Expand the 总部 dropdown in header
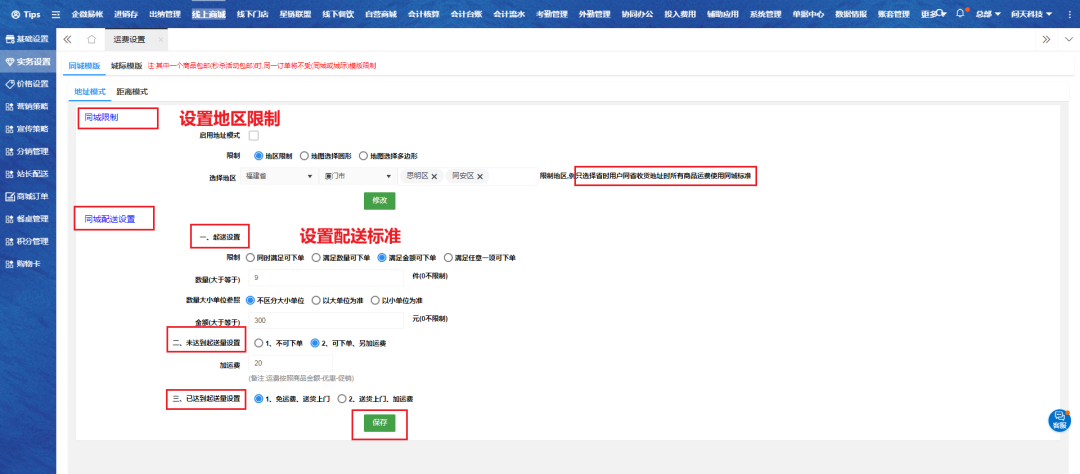Screen dimensions: 1080x474 pyautogui.click(x=988, y=15)
